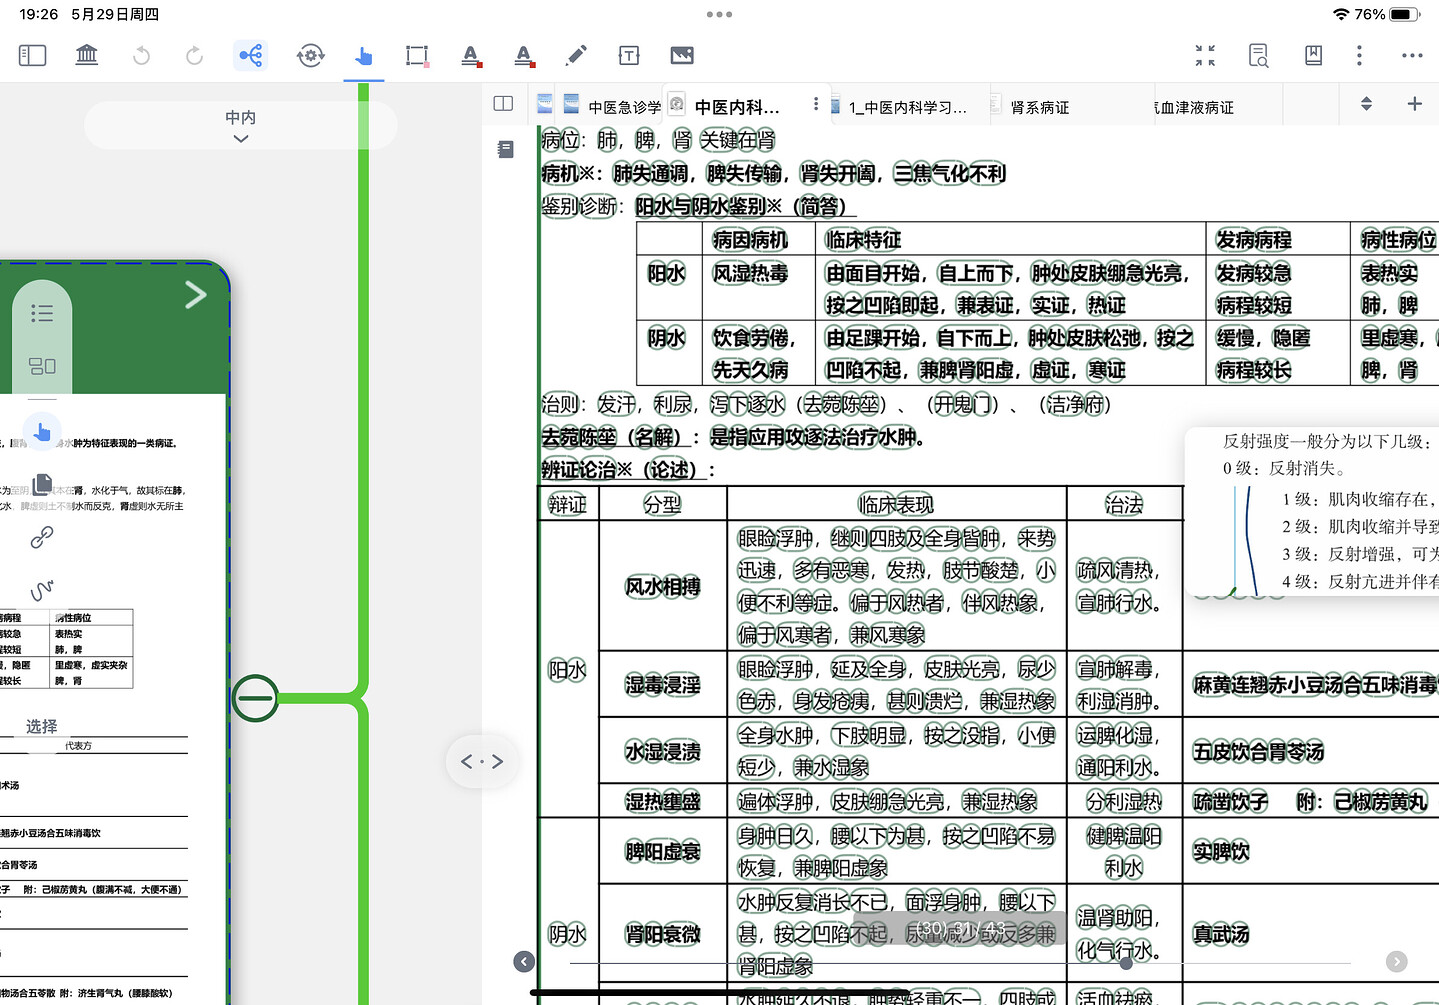The width and height of the screenshot is (1439, 1005).
Task: Click 水湿浸渍 table cell
Action: [x=663, y=752]
